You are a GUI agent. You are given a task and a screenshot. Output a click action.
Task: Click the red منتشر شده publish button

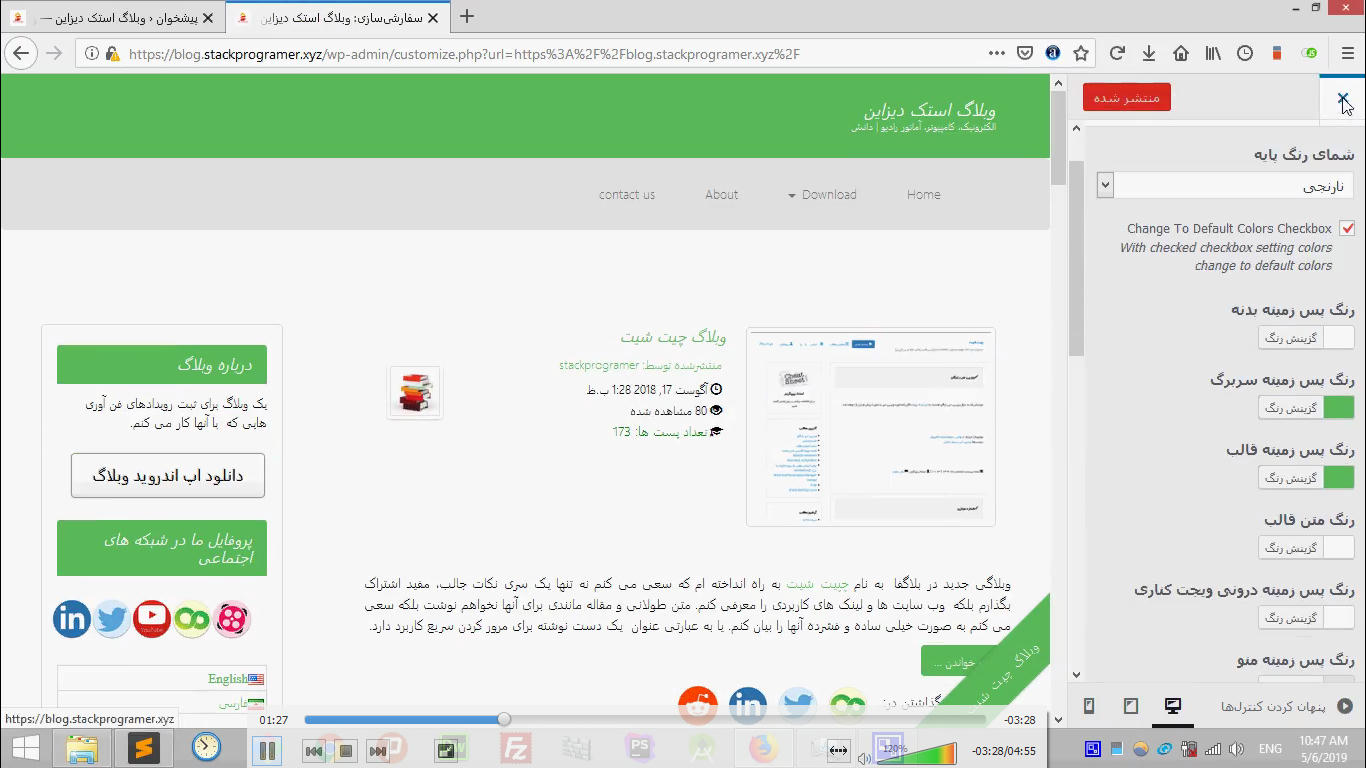click(1127, 98)
